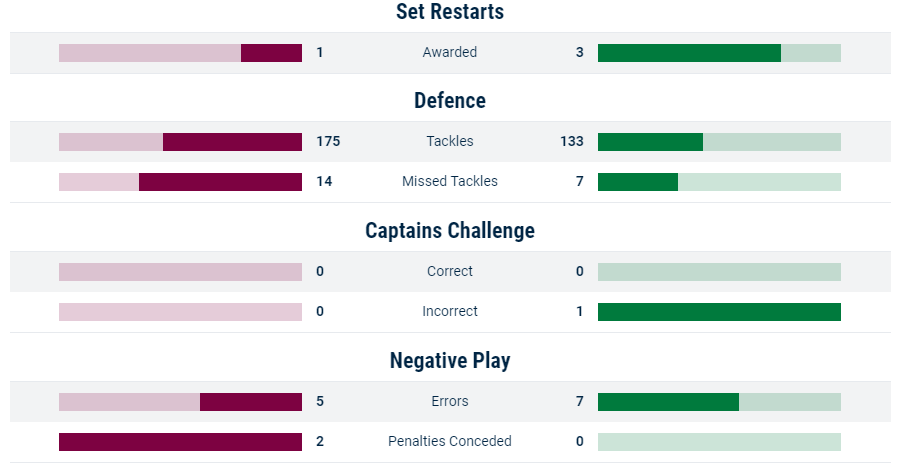
Task: Click the maroon Awarded bar showing 1
Action: coord(180,53)
